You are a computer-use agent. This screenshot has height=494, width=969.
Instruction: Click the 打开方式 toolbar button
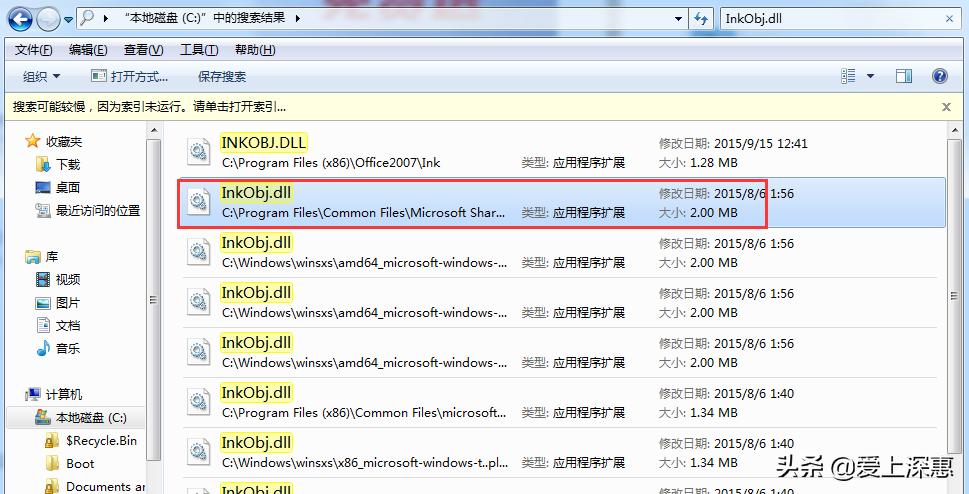[x=129, y=76]
